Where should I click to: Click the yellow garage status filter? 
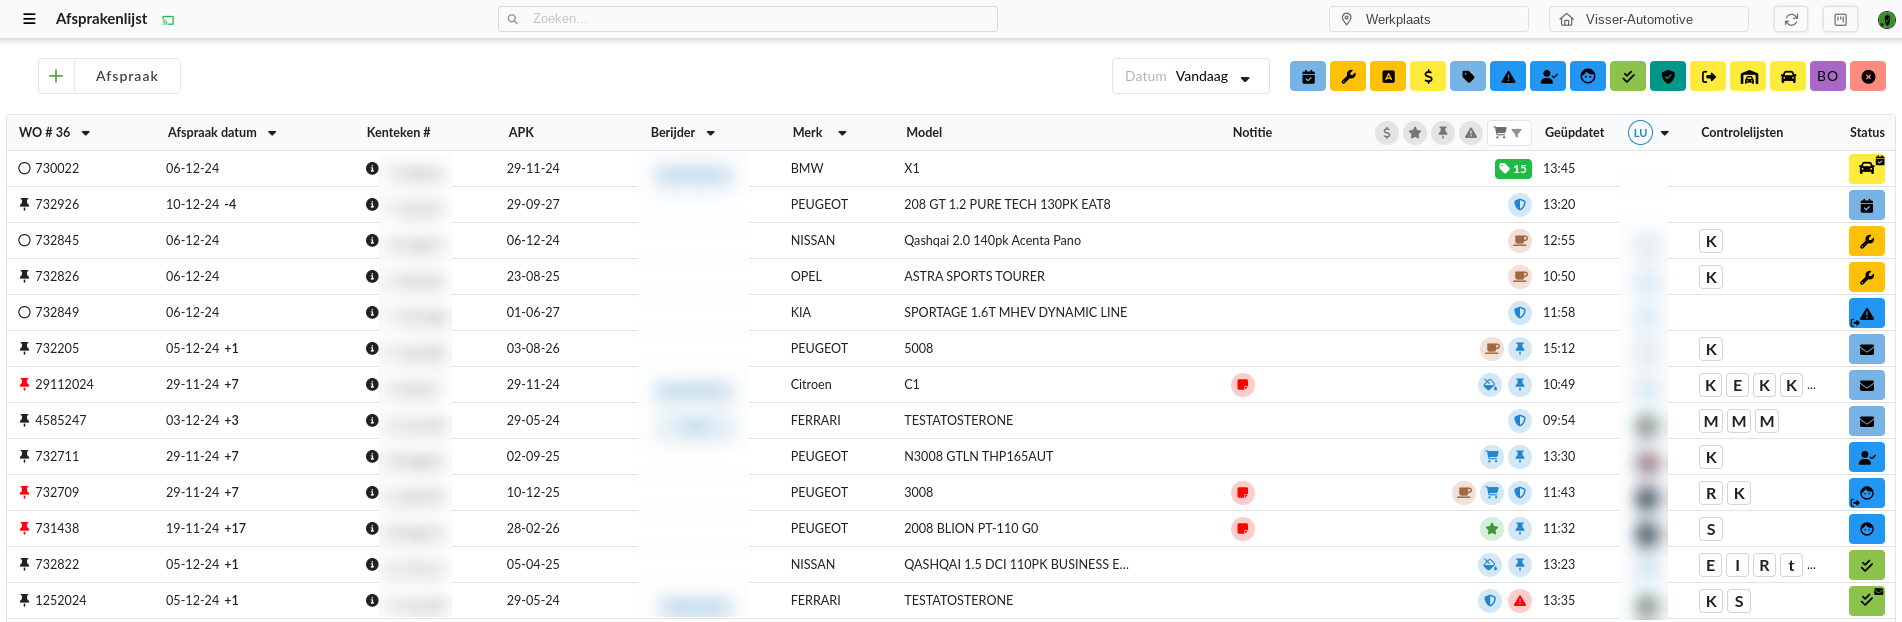(1748, 77)
